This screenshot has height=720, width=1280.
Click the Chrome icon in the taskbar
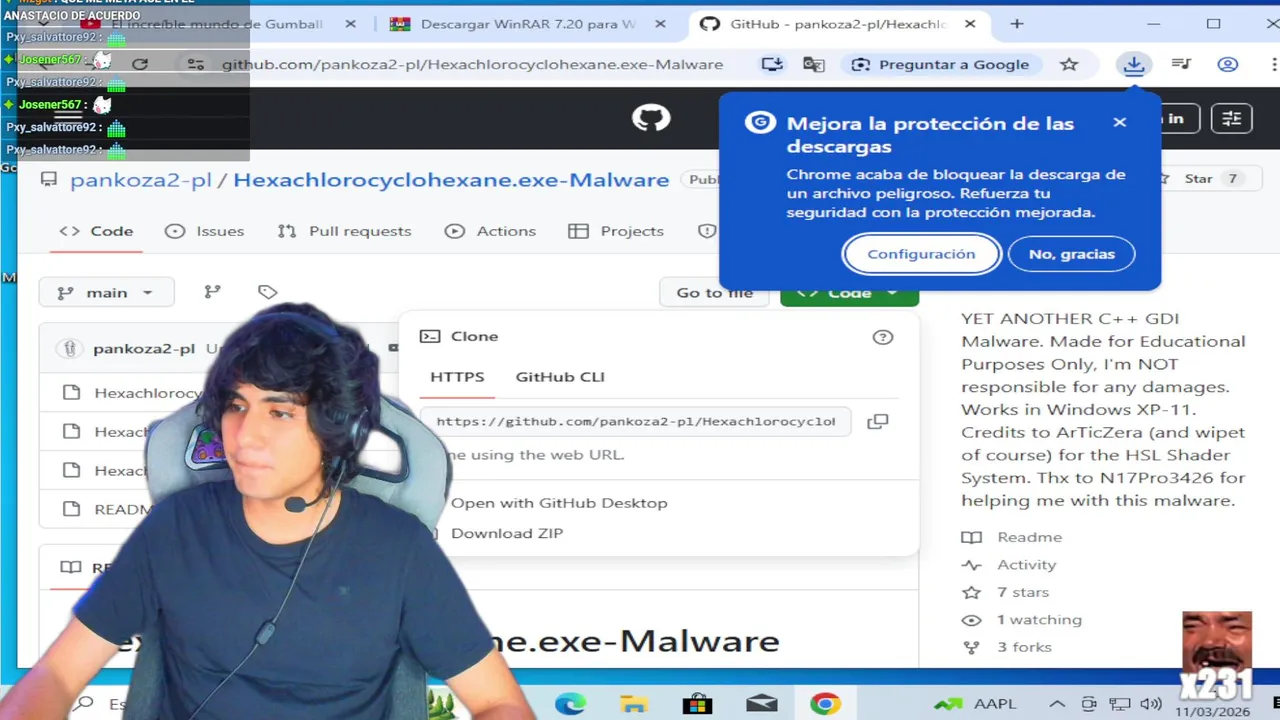[825, 704]
